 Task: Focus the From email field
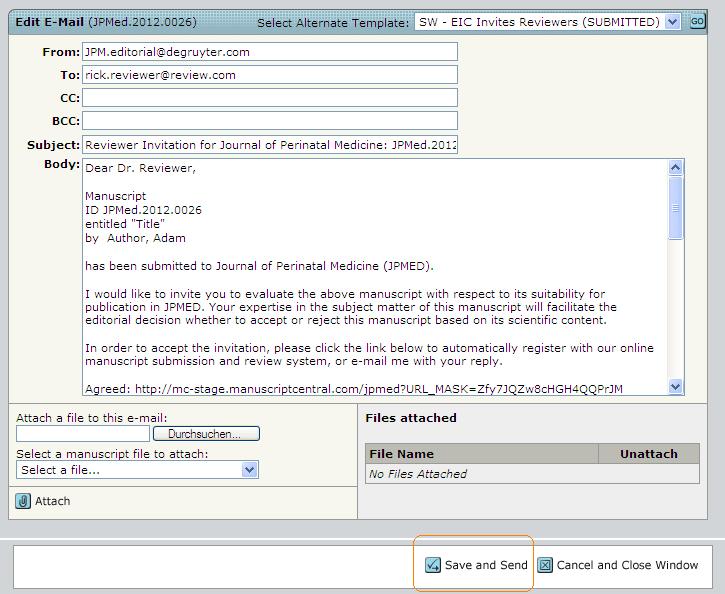click(269, 52)
